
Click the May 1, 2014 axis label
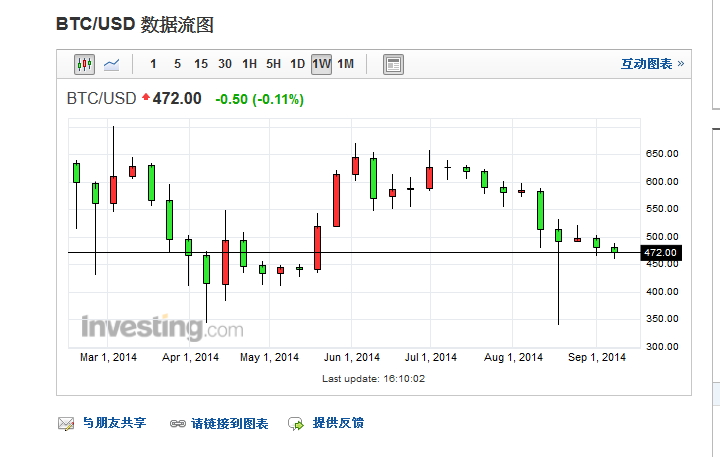tap(269, 357)
